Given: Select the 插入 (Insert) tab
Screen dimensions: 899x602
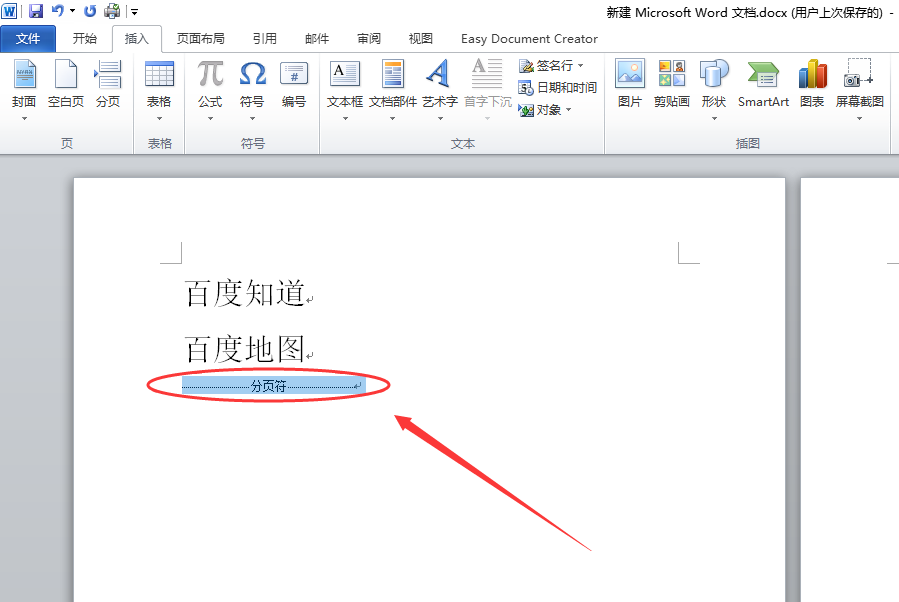Looking at the screenshot, I should coord(136,38).
